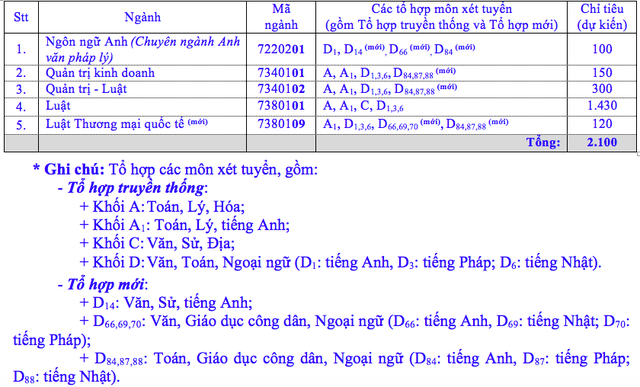The width and height of the screenshot is (640, 387).
Task: Click the quota value 300
Action: [602, 89]
